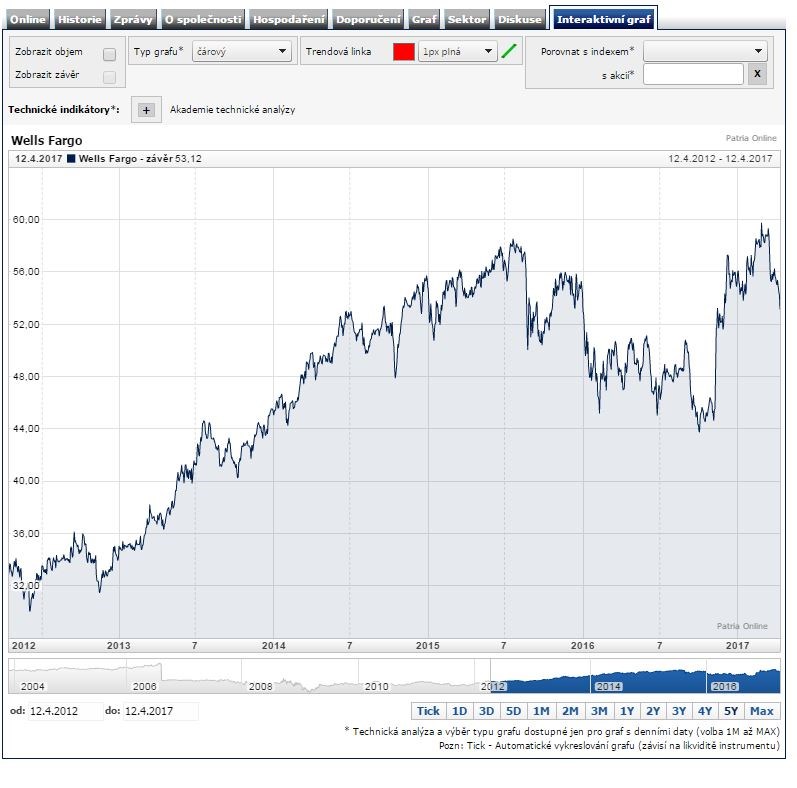797x788 pixels.
Task: Open the Typ grafu dropdown
Action: click(241, 51)
